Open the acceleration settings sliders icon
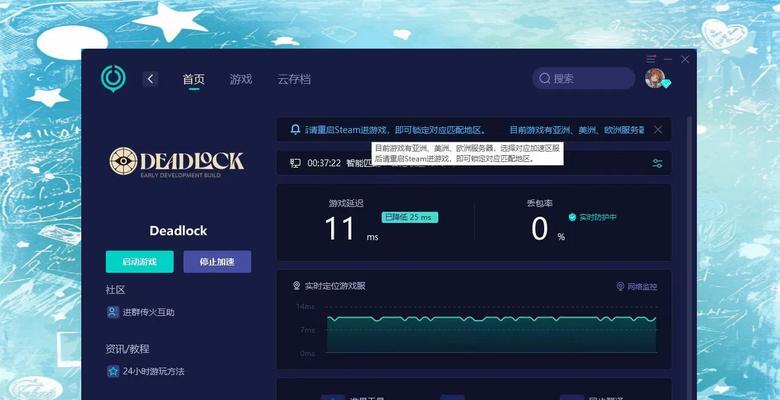The image size is (780, 400). pyautogui.click(x=657, y=163)
